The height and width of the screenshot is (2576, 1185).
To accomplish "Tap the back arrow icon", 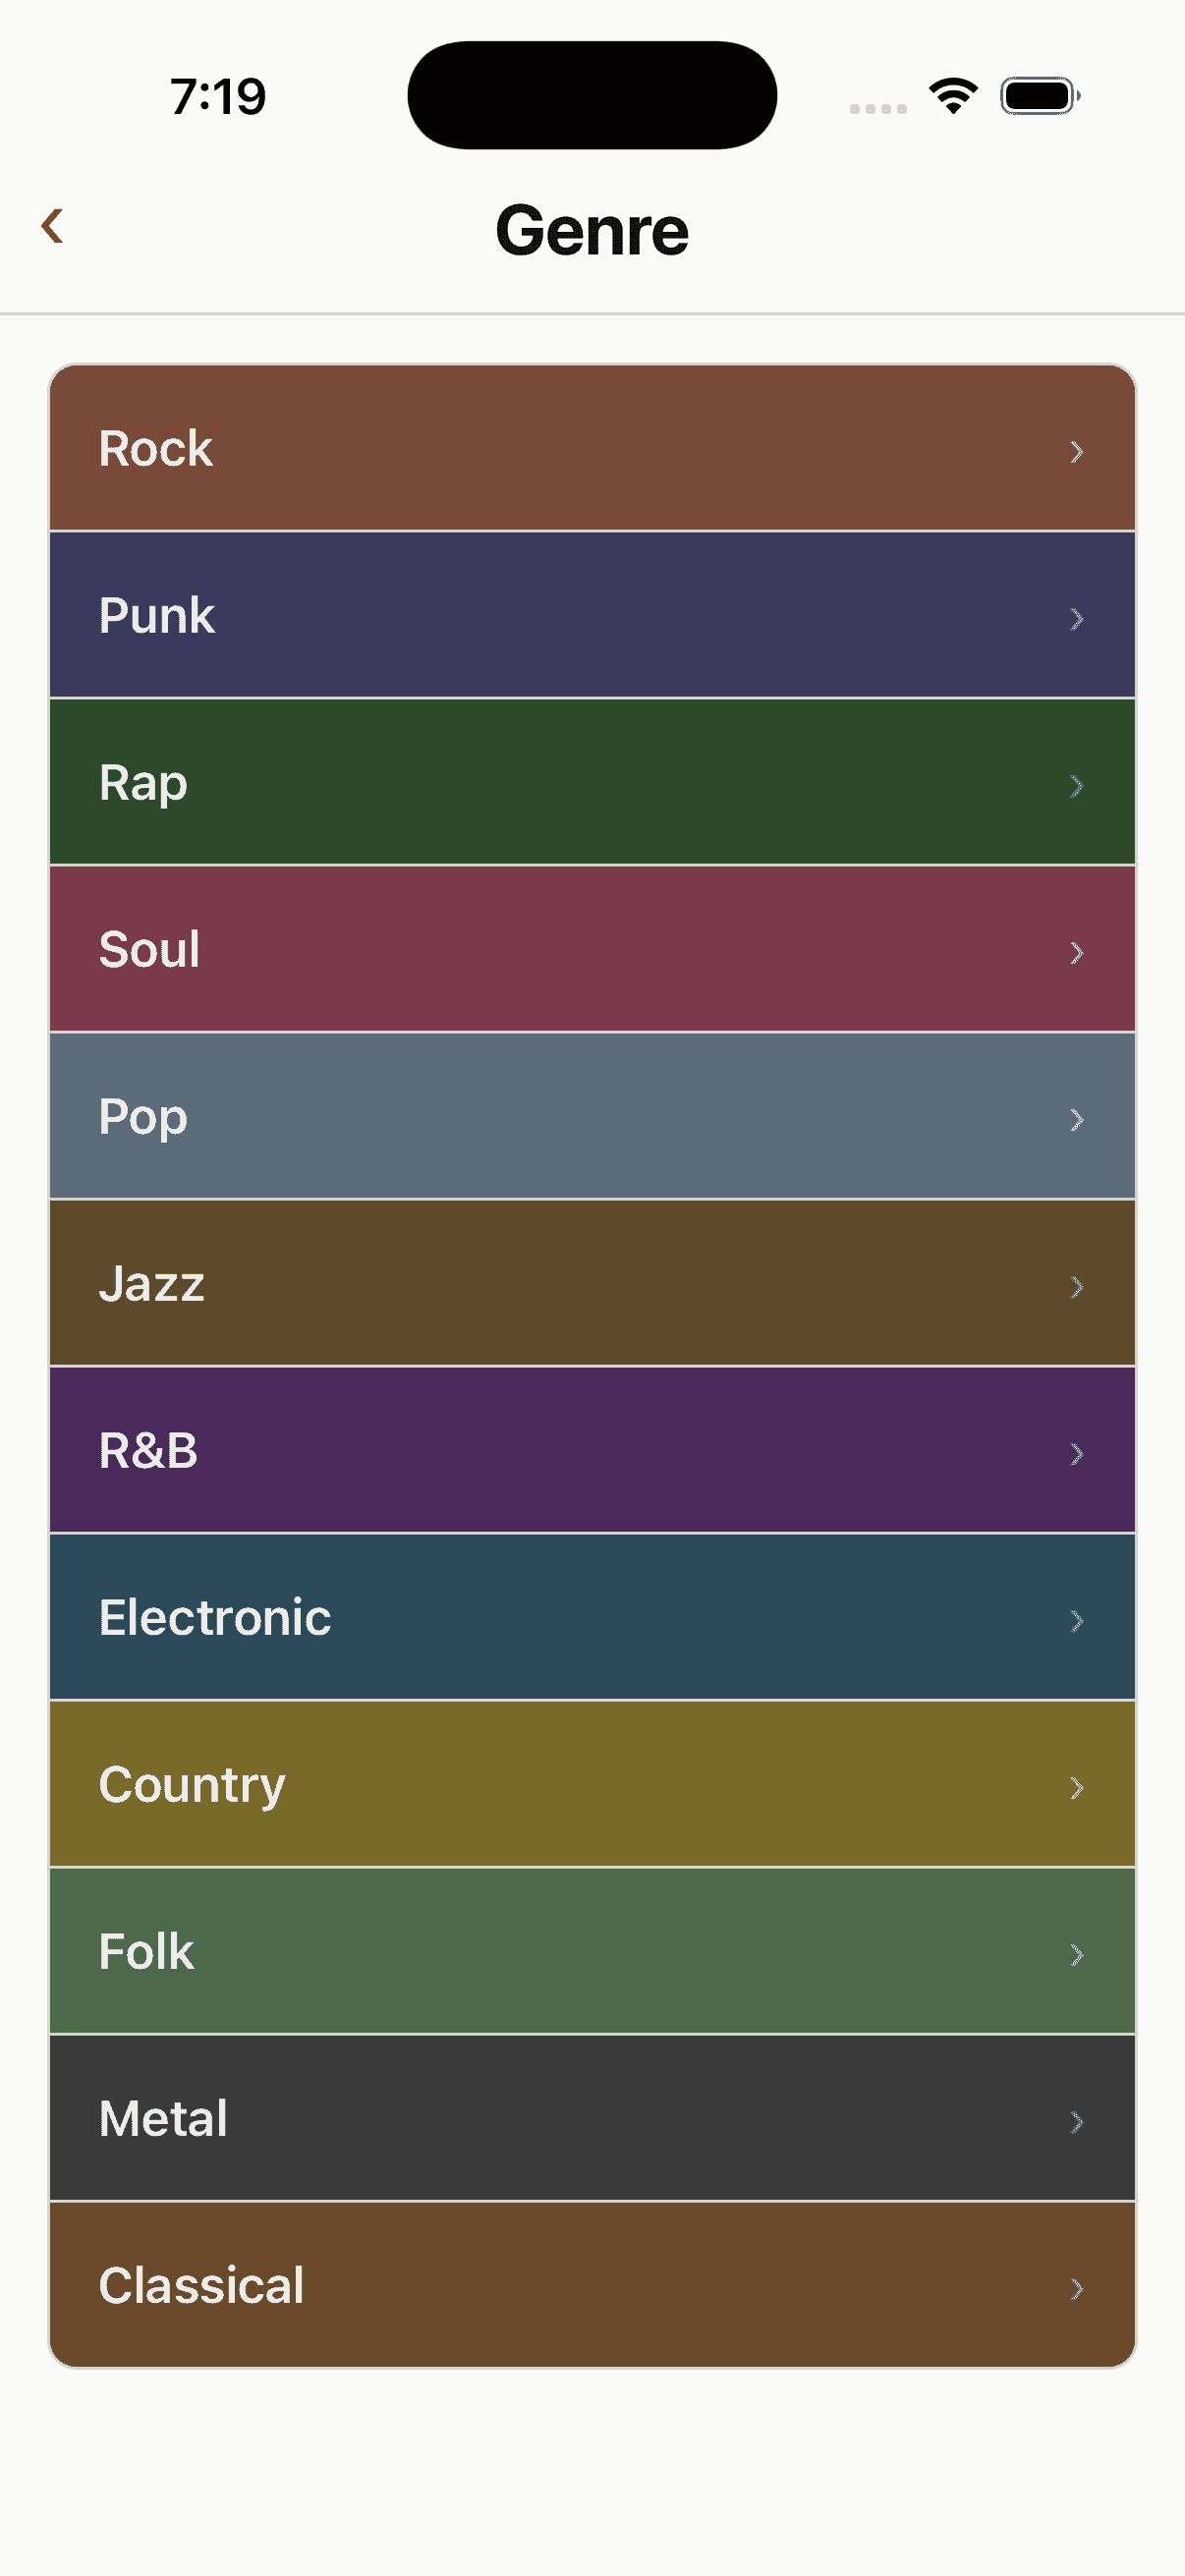I will (53, 225).
